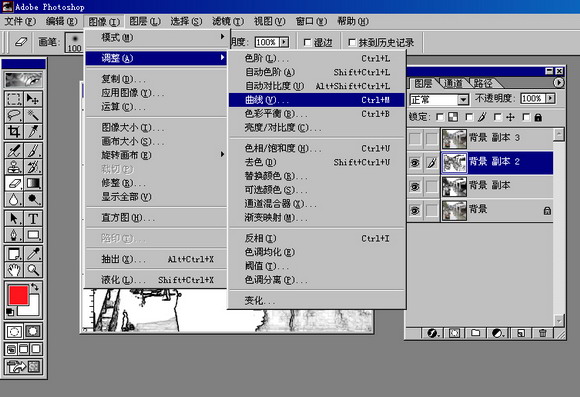Click the delete layer trash icon
580x397 pixels.
pos(543,333)
